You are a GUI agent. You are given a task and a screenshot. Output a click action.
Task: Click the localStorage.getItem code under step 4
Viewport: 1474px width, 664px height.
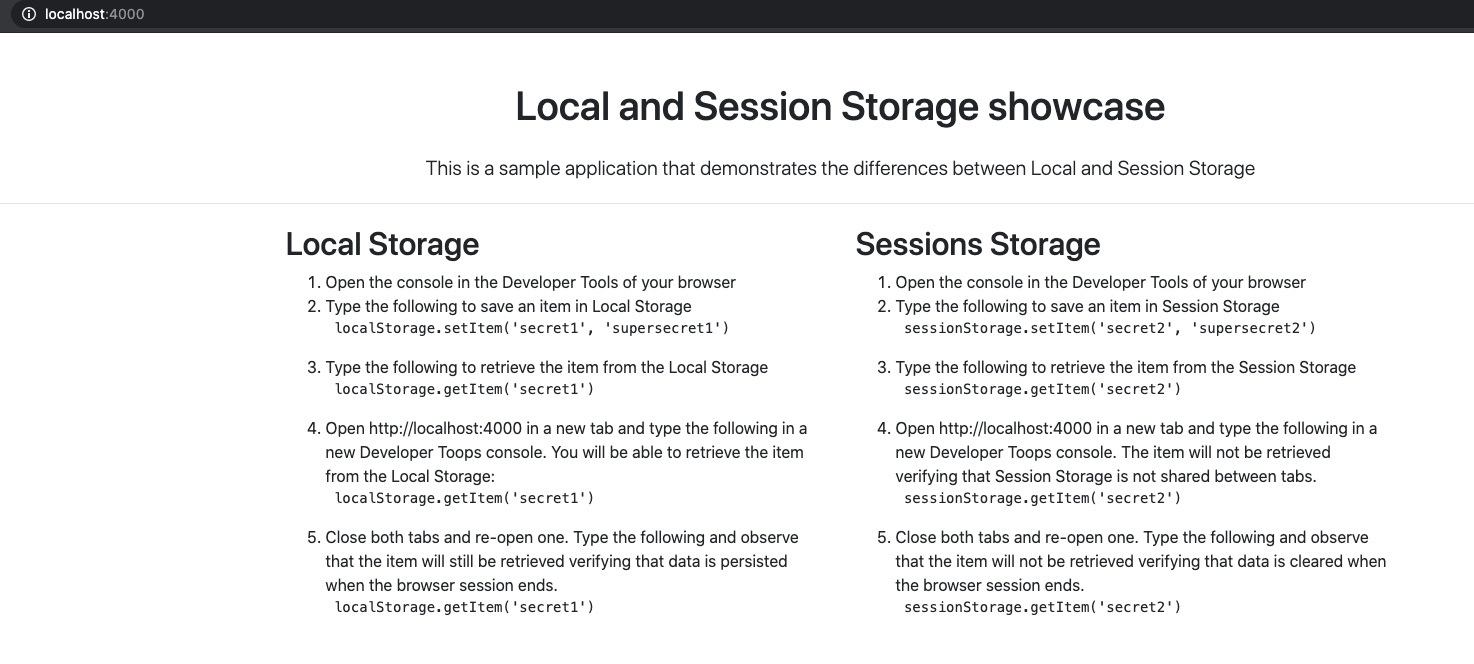464,498
